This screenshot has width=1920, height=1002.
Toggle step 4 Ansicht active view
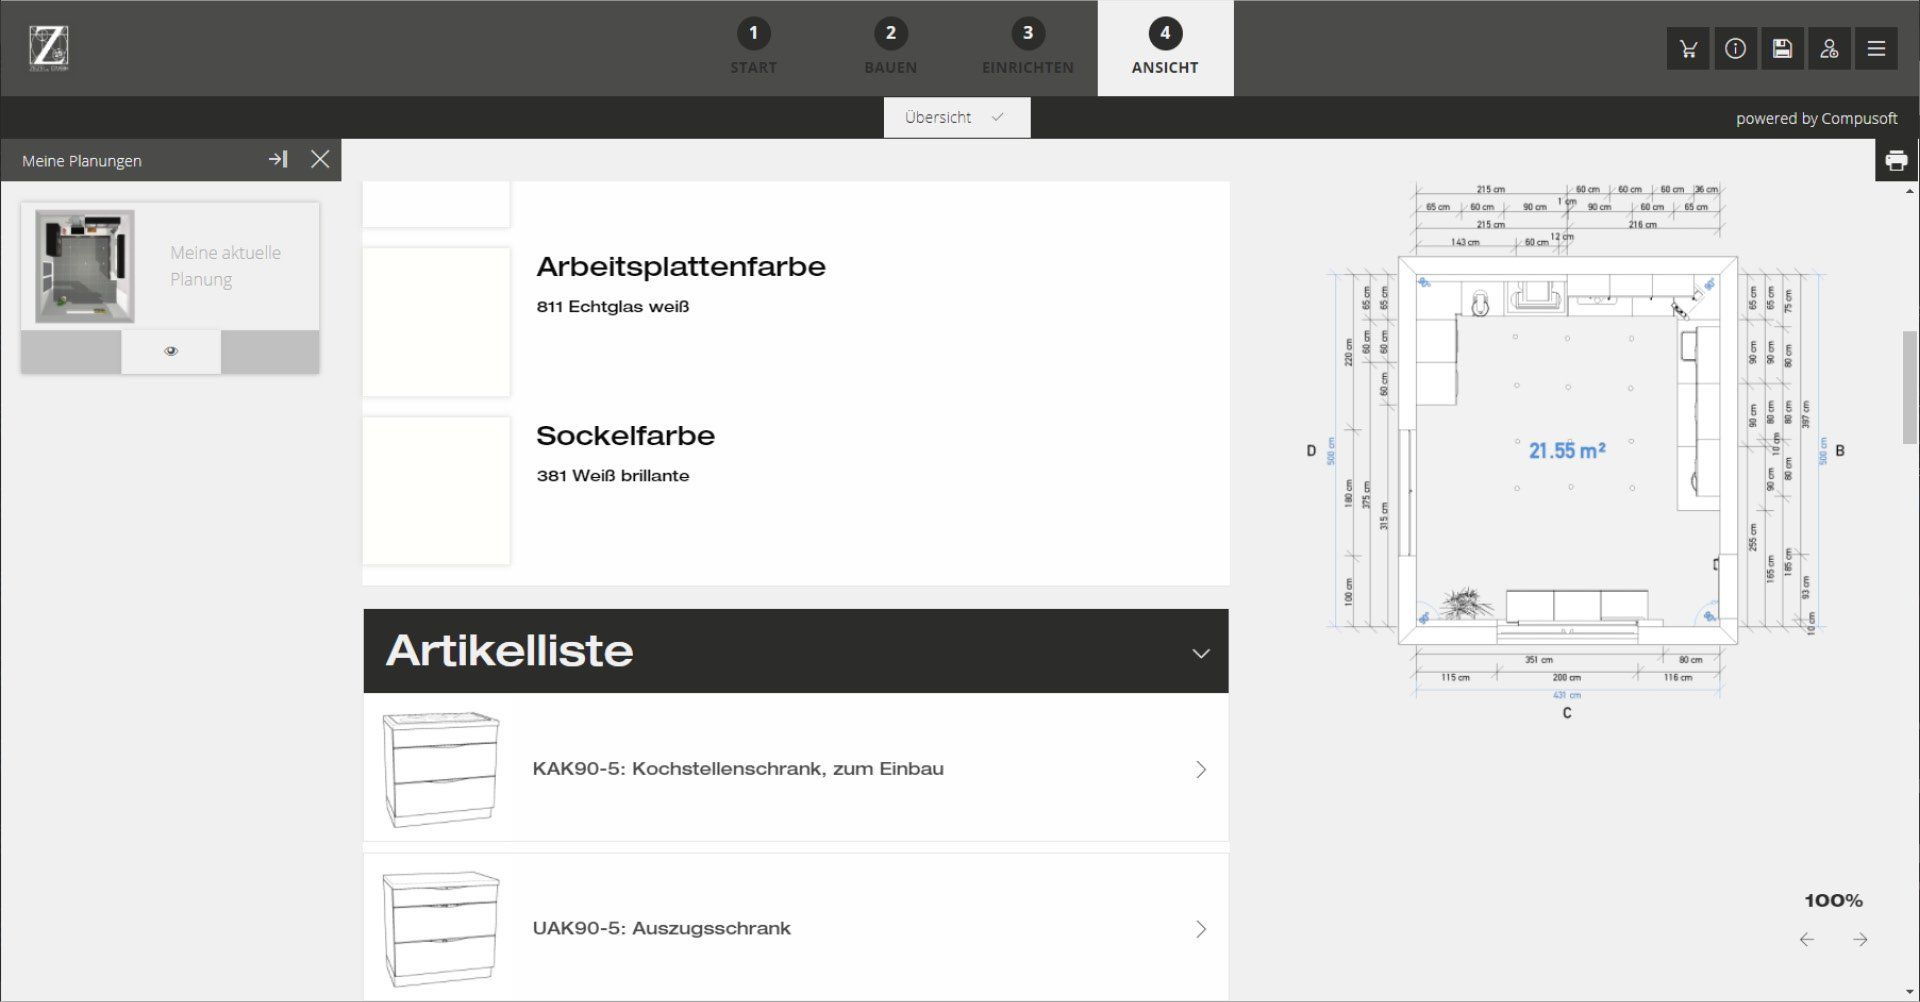[1164, 48]
